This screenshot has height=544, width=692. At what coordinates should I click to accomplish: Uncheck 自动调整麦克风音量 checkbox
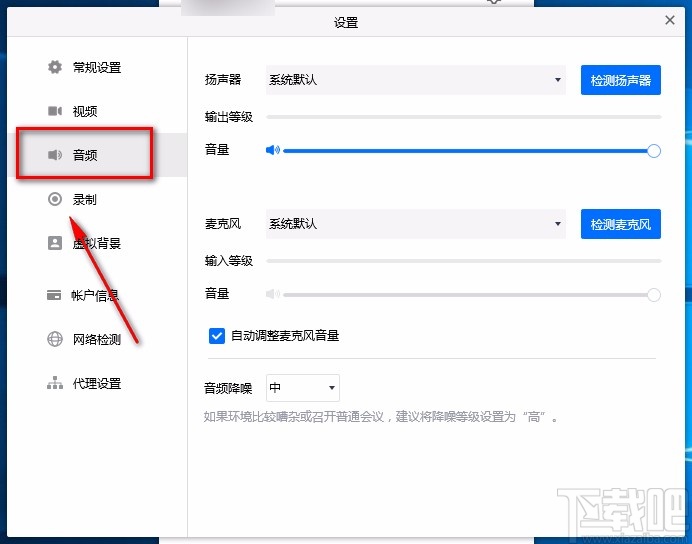point(217,336)
